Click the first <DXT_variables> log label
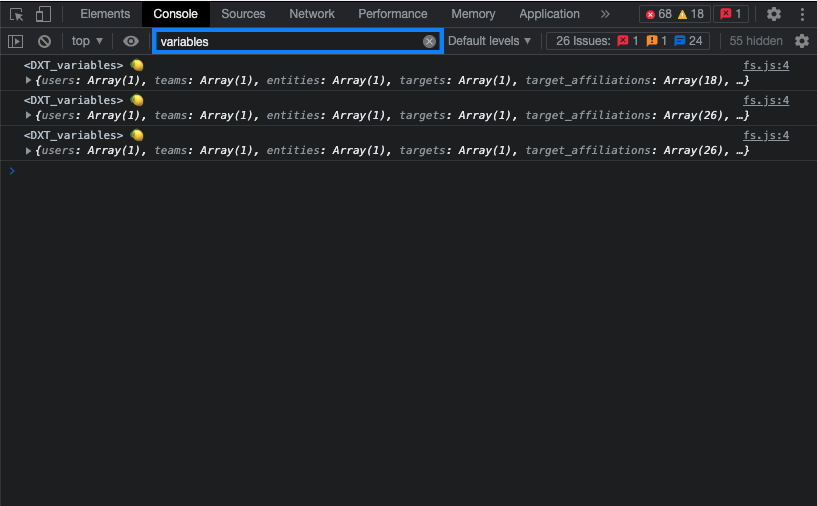This screenshot has width=817, height=506. (73, 65)
